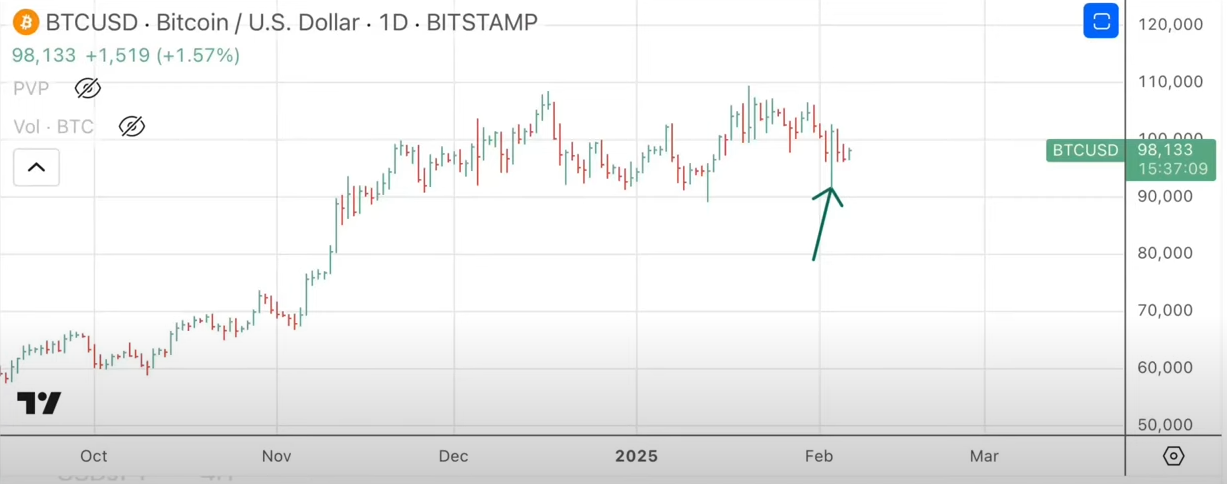Open chart settings via the hexagon gear icon
The height and width of the screenshot is (484, 1227).
point(1174,456)
